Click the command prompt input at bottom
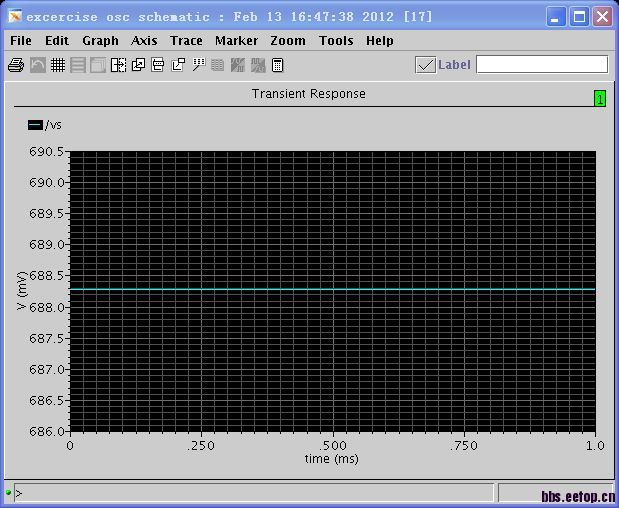 (x=250, y=493)
